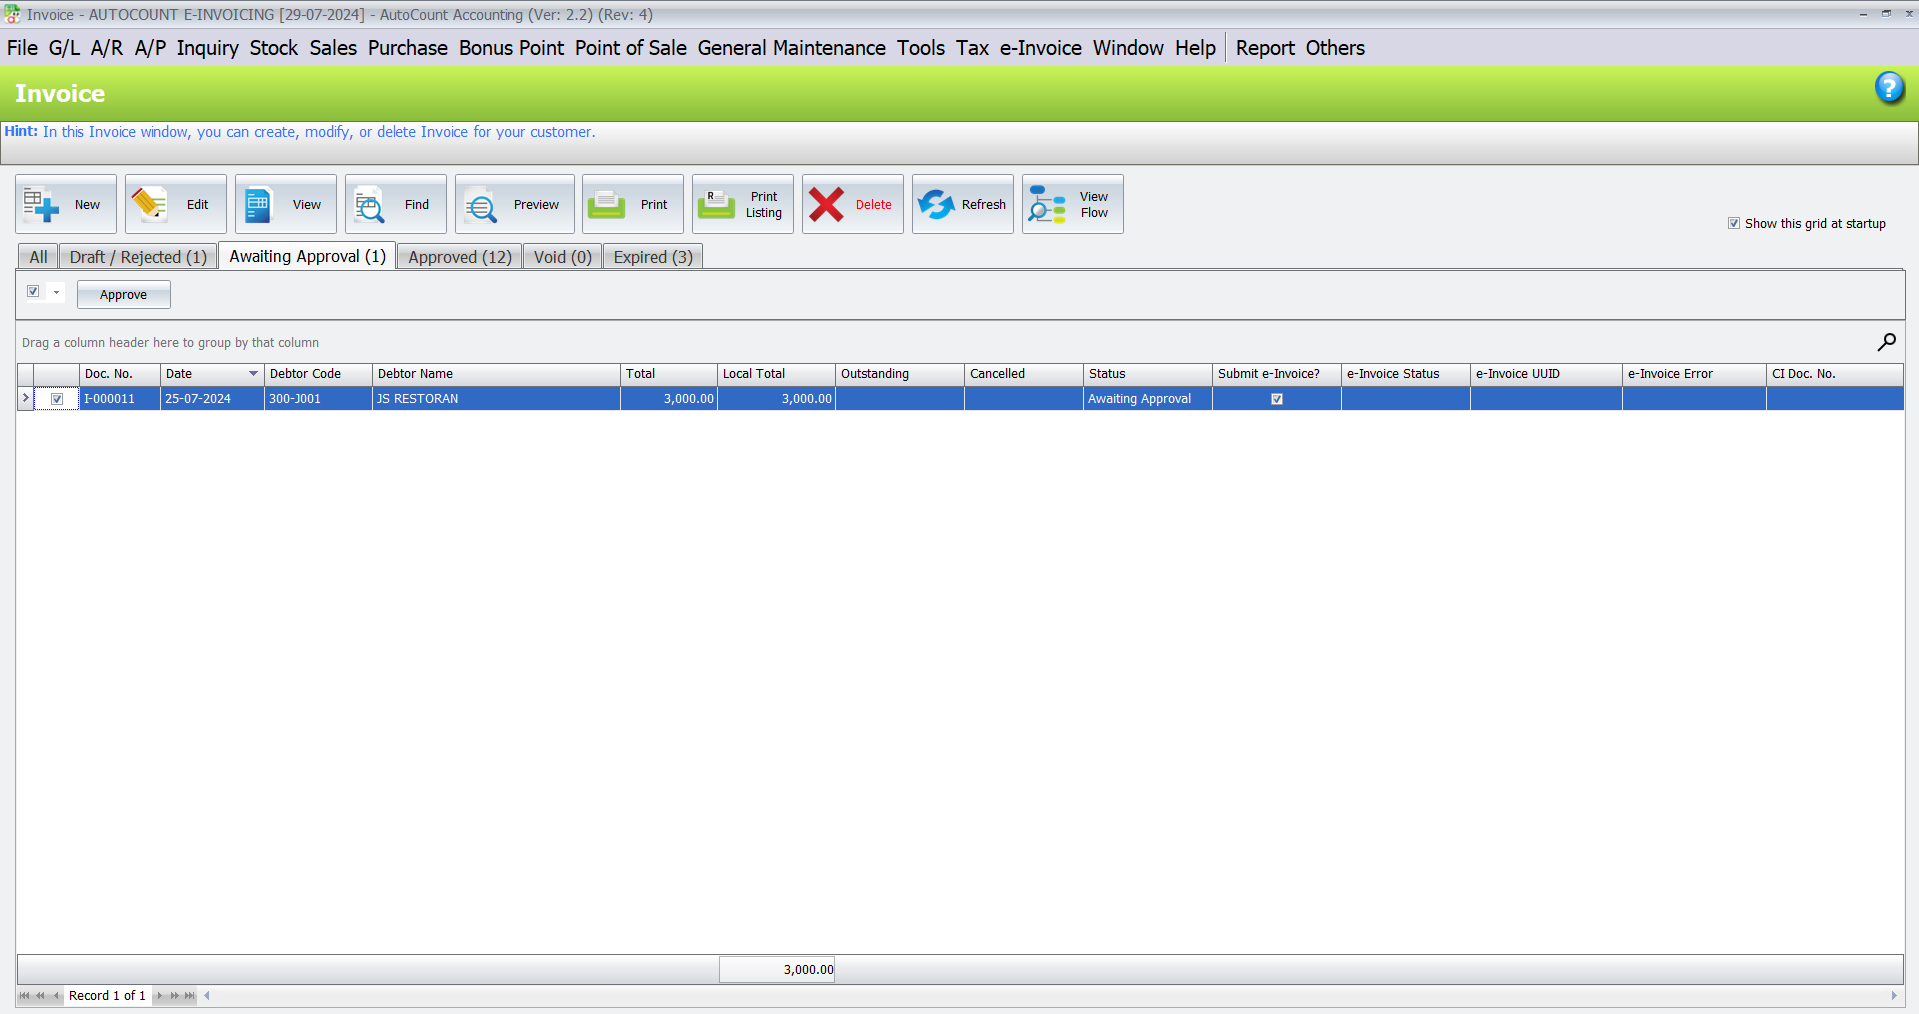The height and width of the screenshot is (1014, 1919).
Task: Open the Draft / Rejected tab
Action: pos(138,256)
